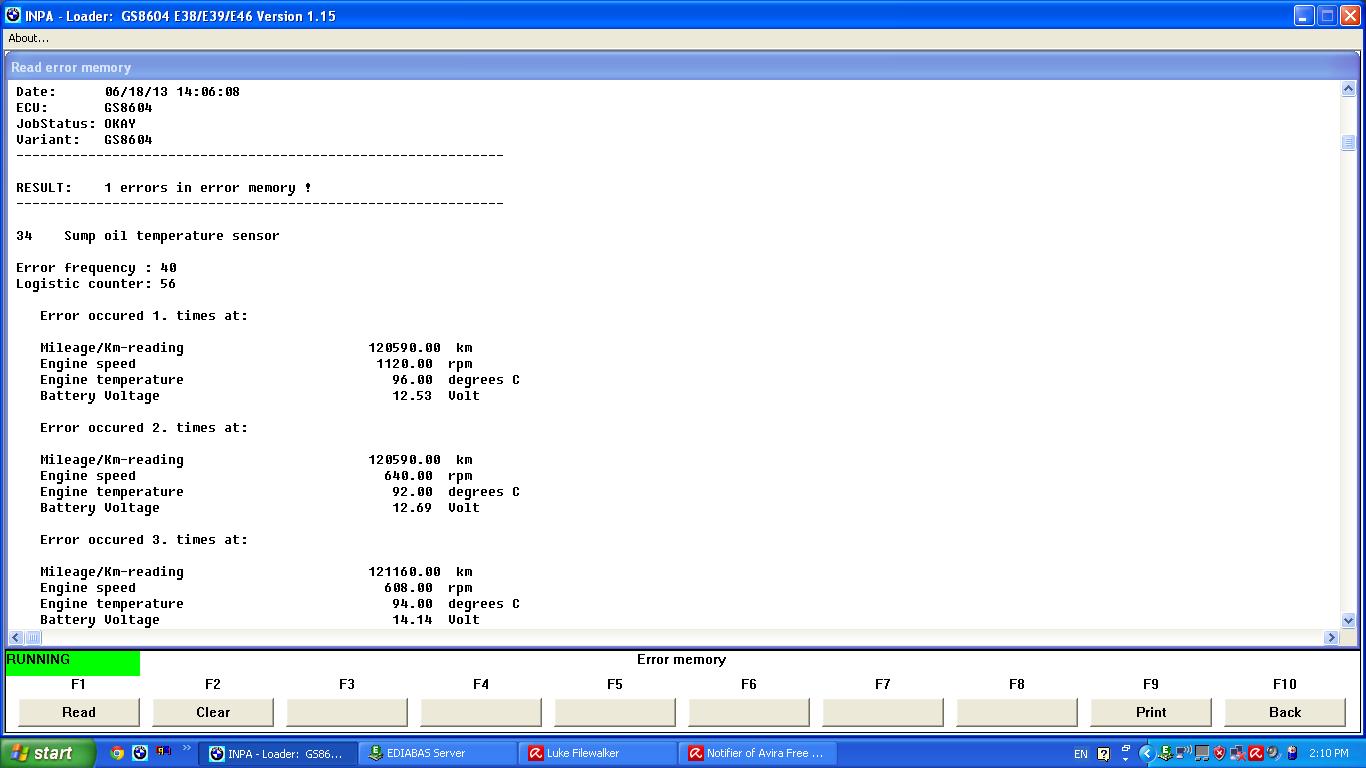Click horizontal scrollbar right arrow

point(1331,637)
